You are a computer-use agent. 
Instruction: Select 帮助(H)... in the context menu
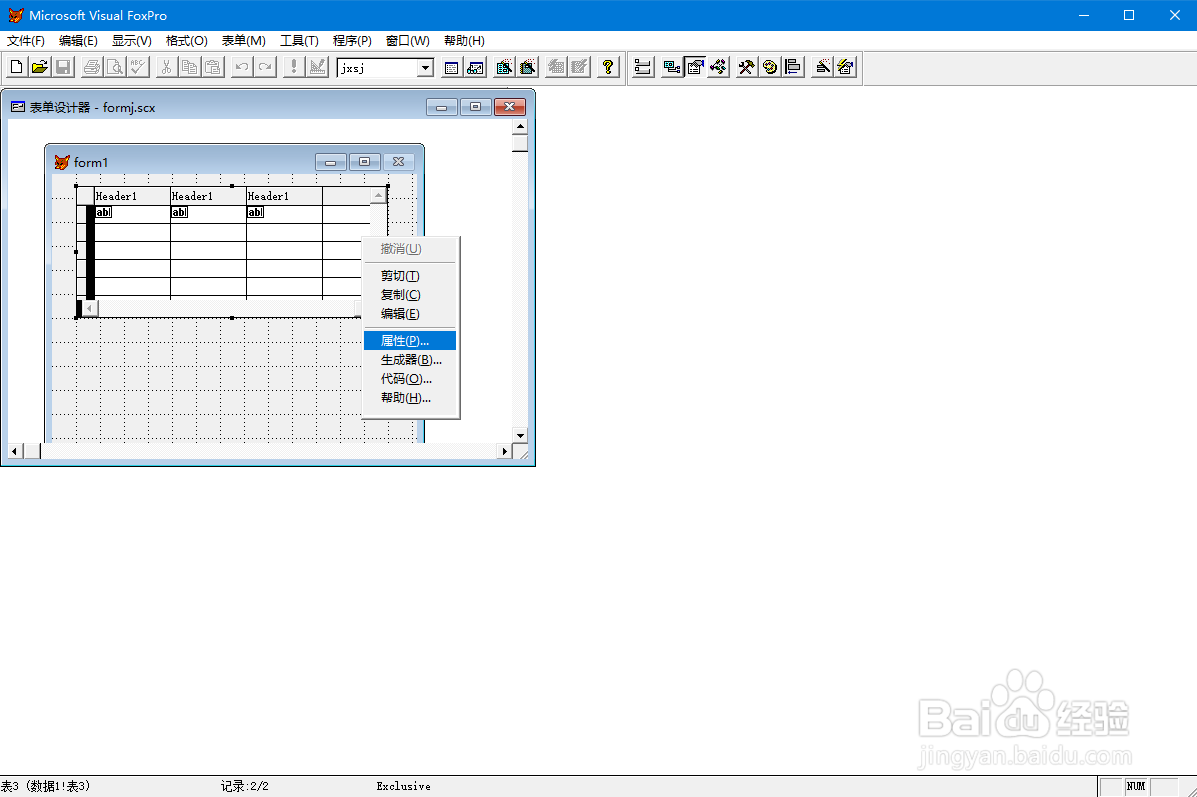point(410,398)
